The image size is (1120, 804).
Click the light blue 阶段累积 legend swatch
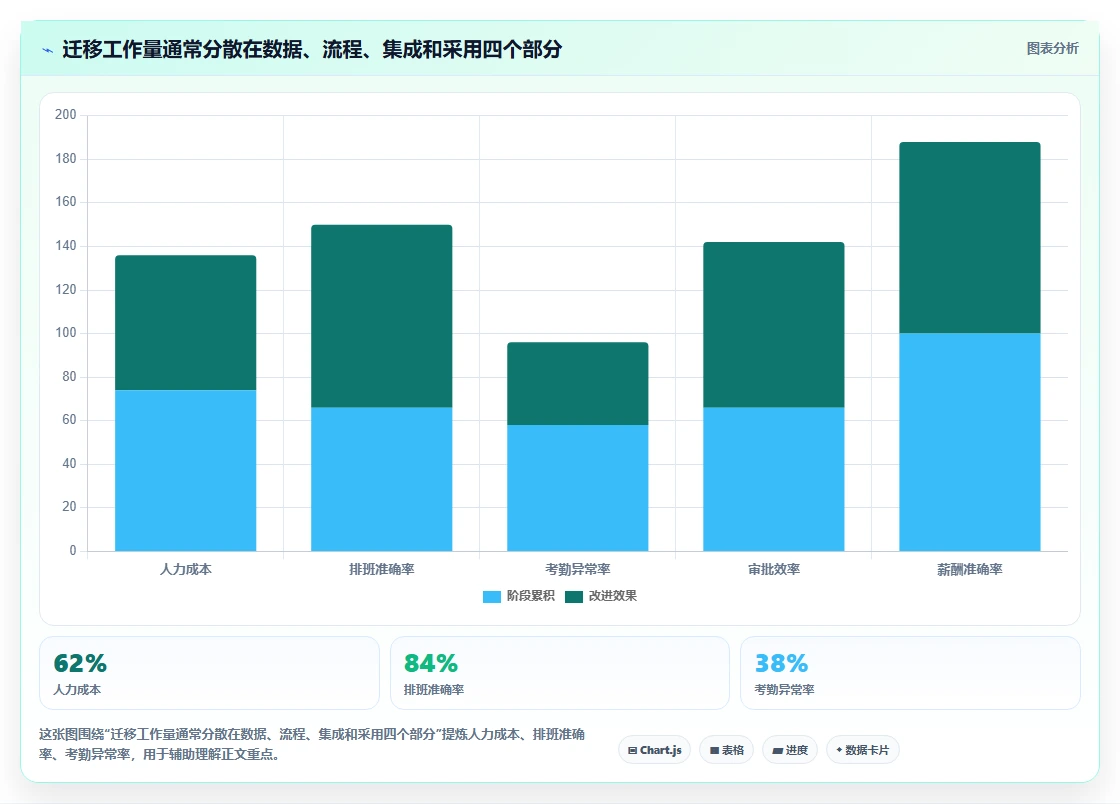(x=491, y=597)
